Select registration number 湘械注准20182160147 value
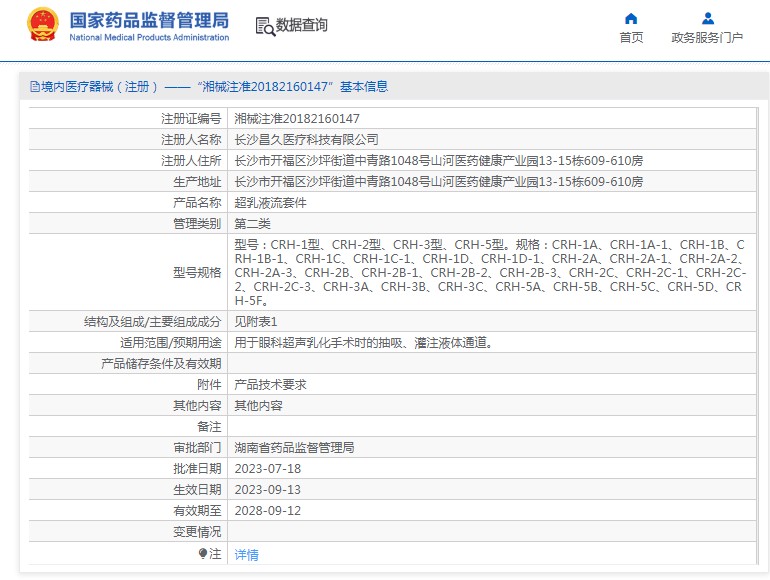Screen dimensions: 770x580 [297, 119]
